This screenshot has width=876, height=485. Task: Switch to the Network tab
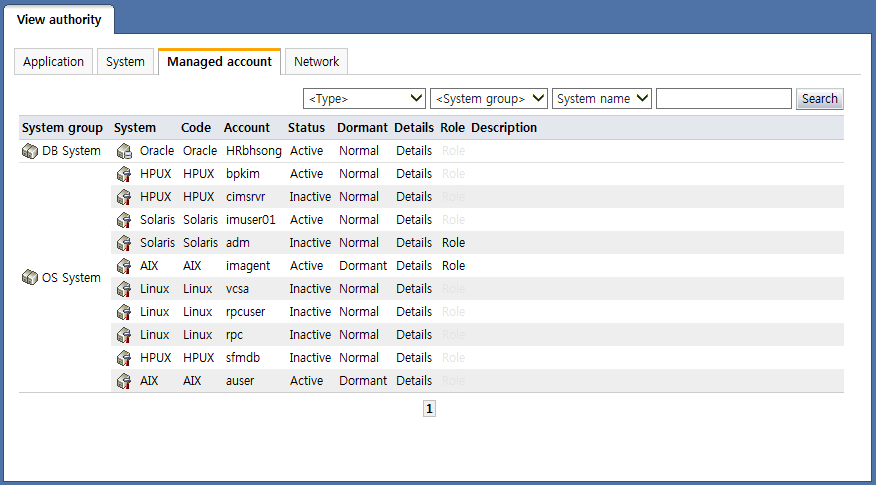click(x=316, y=62)
